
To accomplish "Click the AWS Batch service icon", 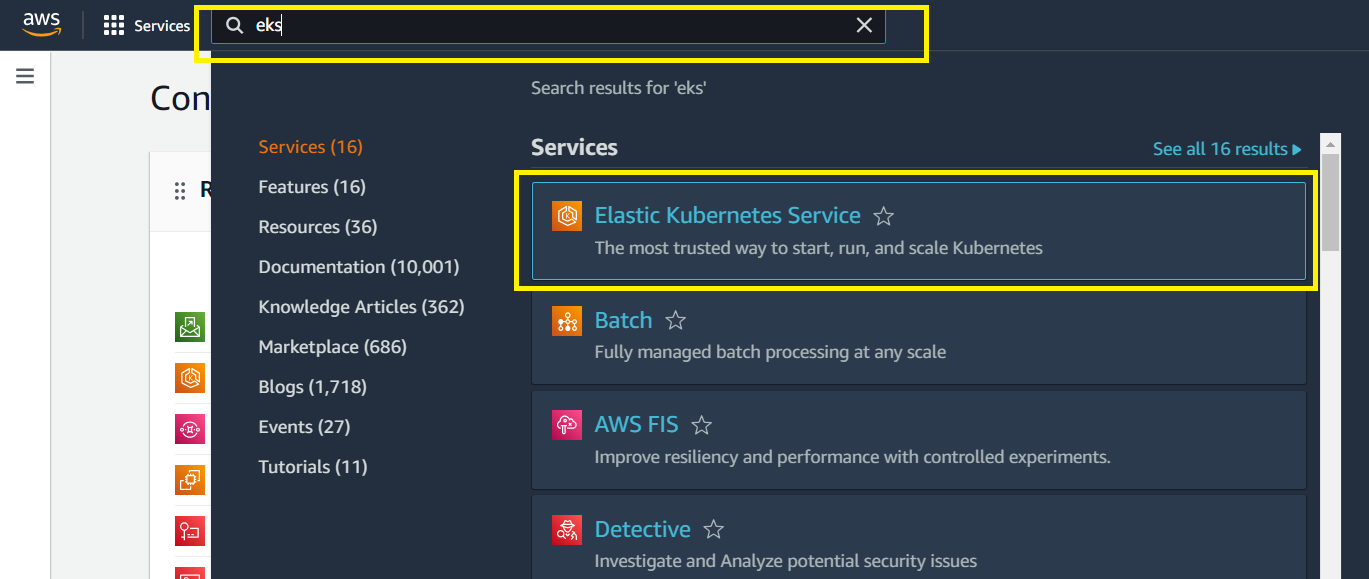I will tap(567, 320).
